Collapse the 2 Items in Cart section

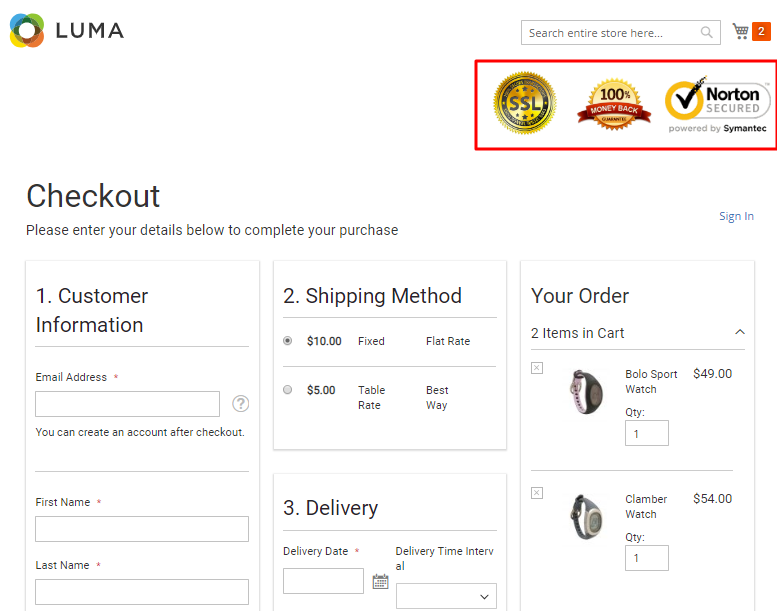point(740,333)
